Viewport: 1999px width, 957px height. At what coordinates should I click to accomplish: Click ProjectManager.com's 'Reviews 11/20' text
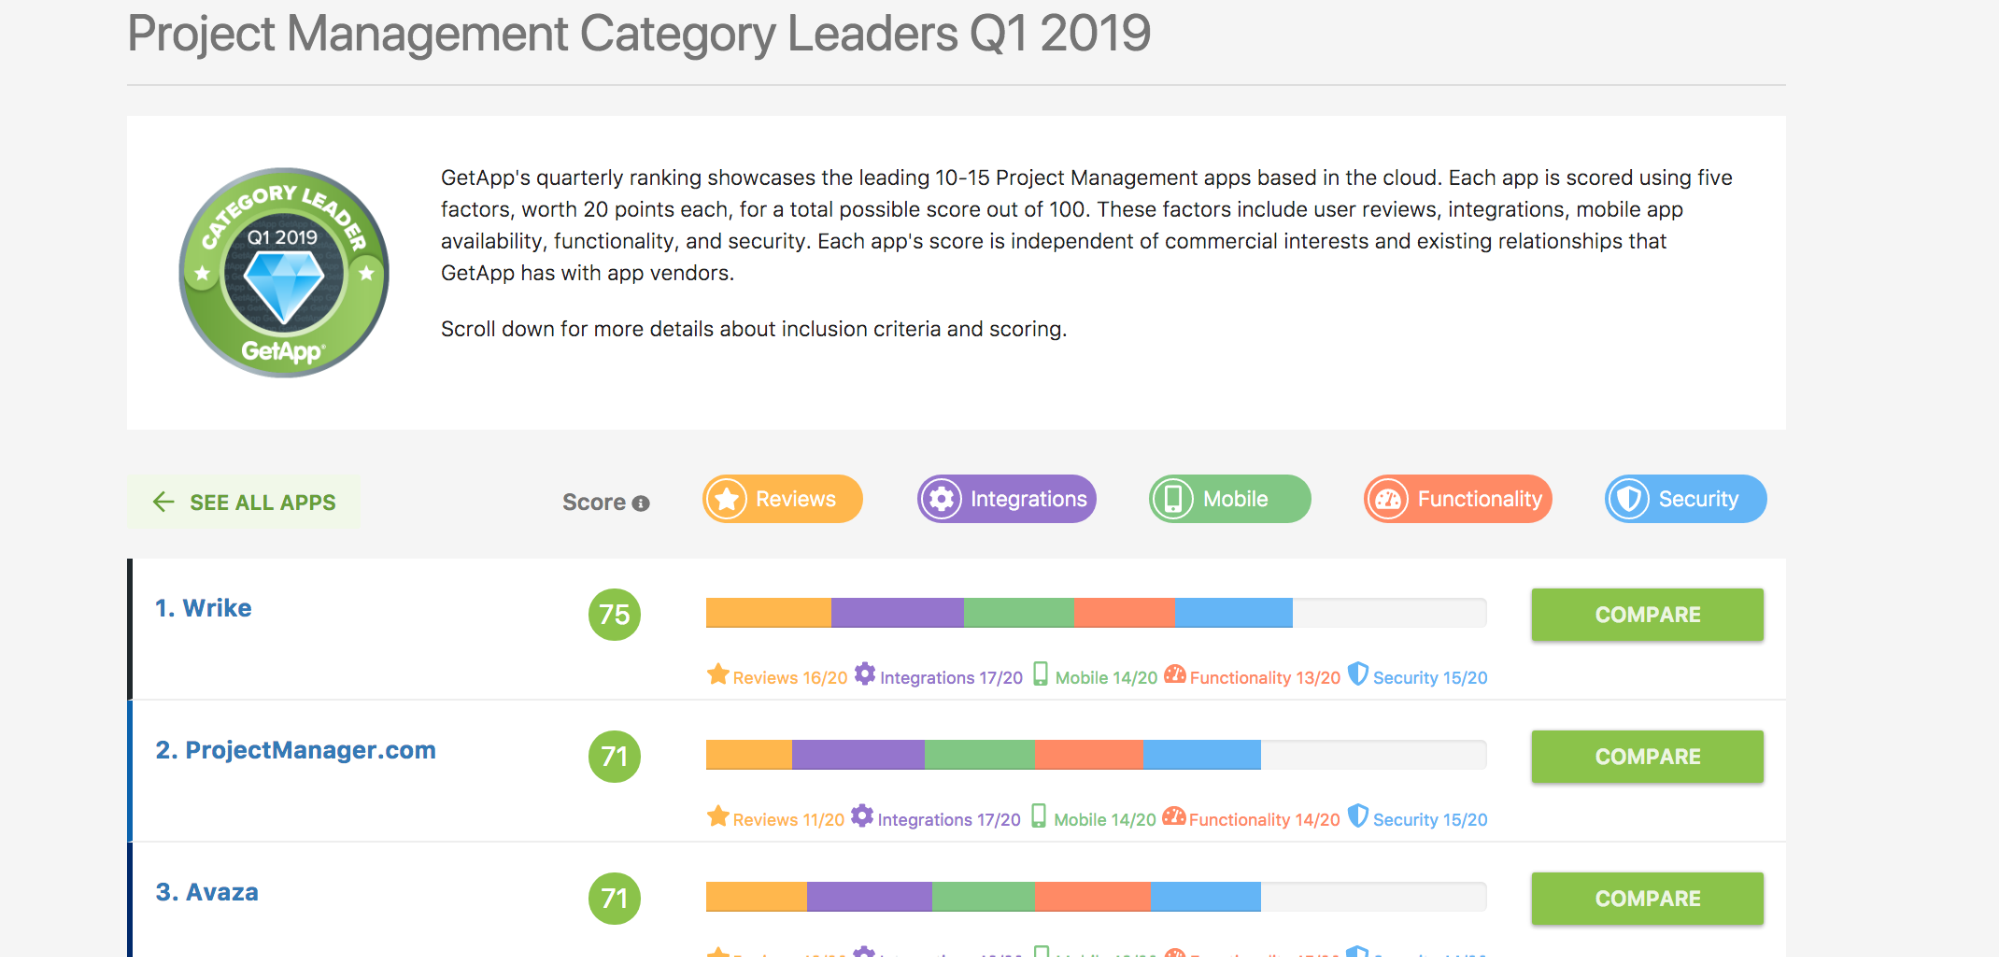(789, 820)
